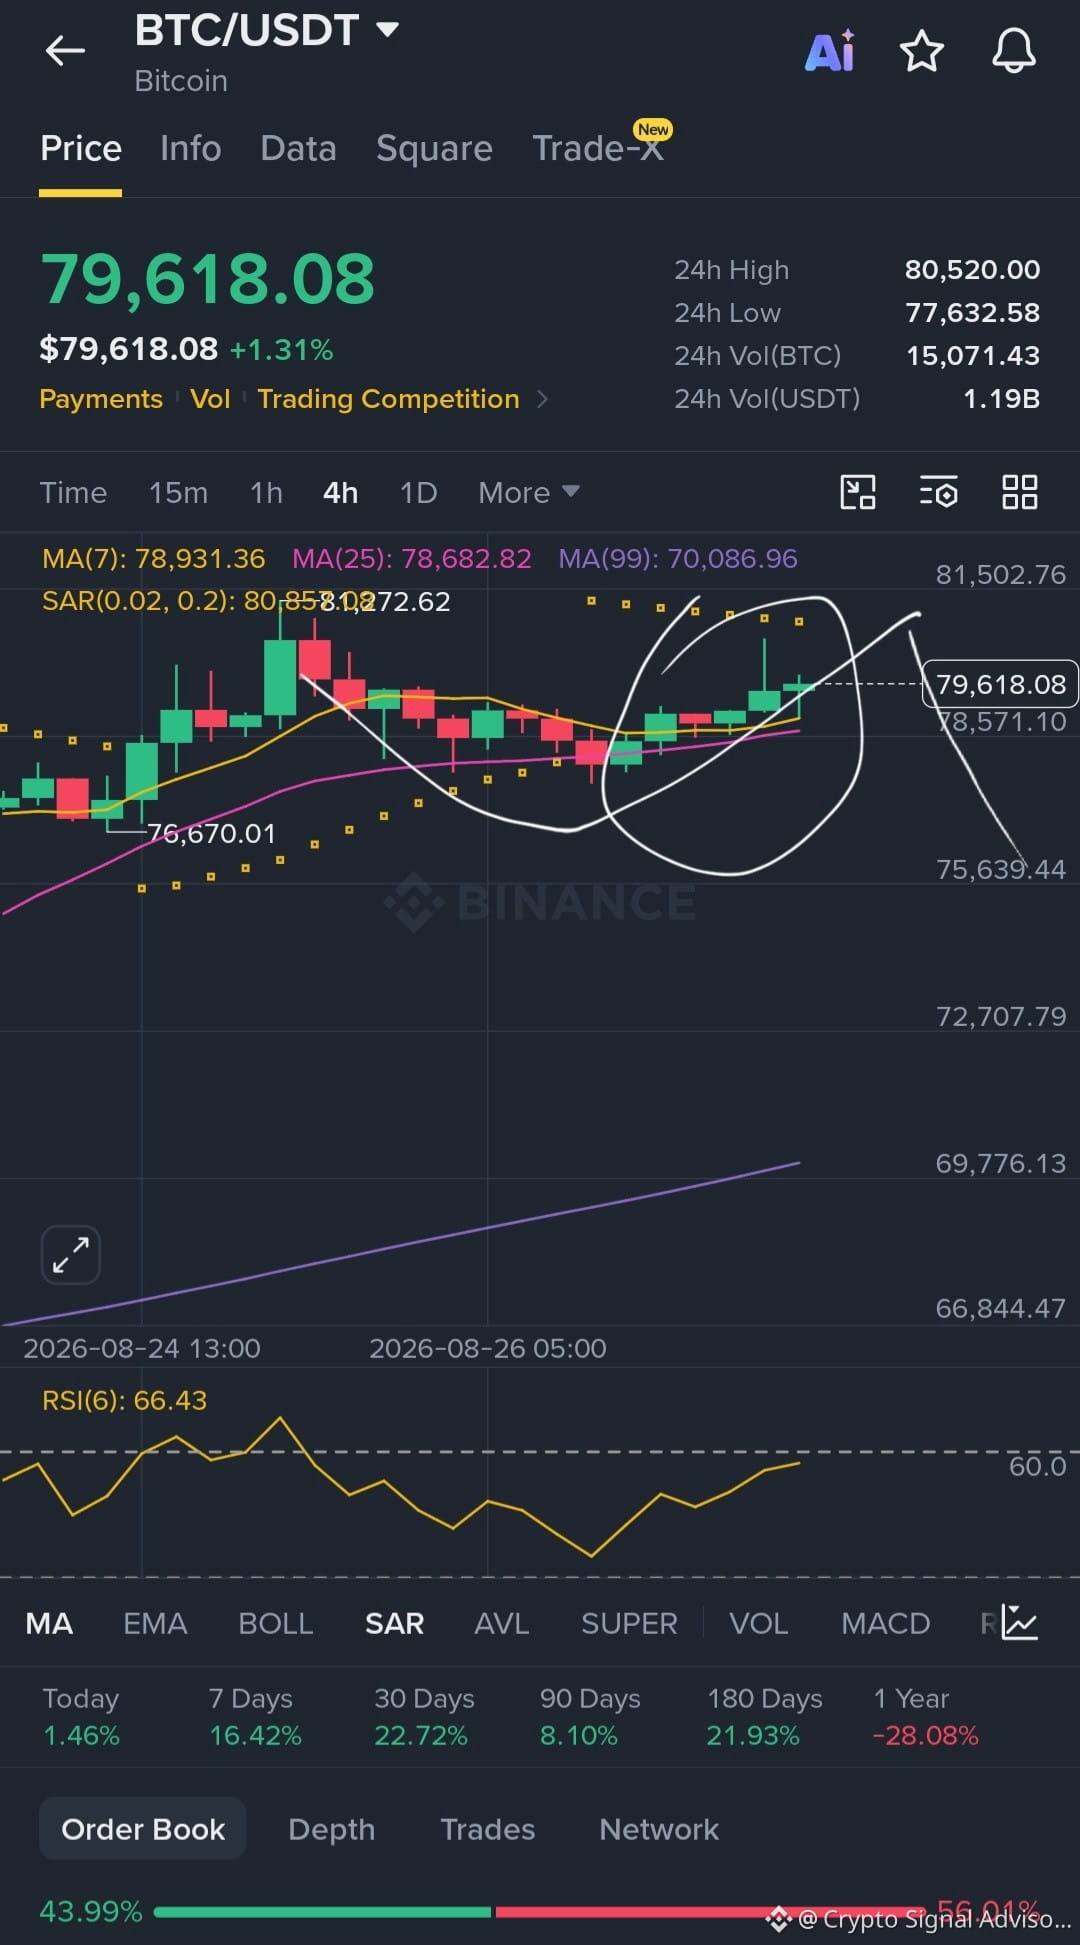Show the Network view
Image resolution: width=1080 pixels, height=1945 pixels.
659,1829
